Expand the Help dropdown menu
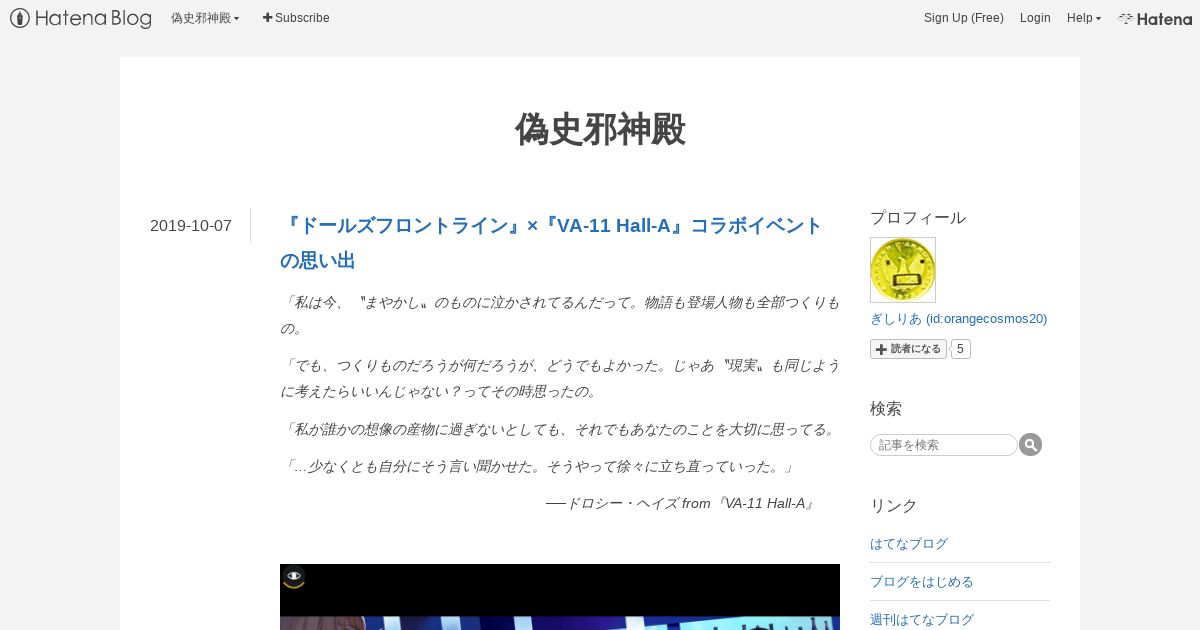1200x630 pixels. 1084,18
